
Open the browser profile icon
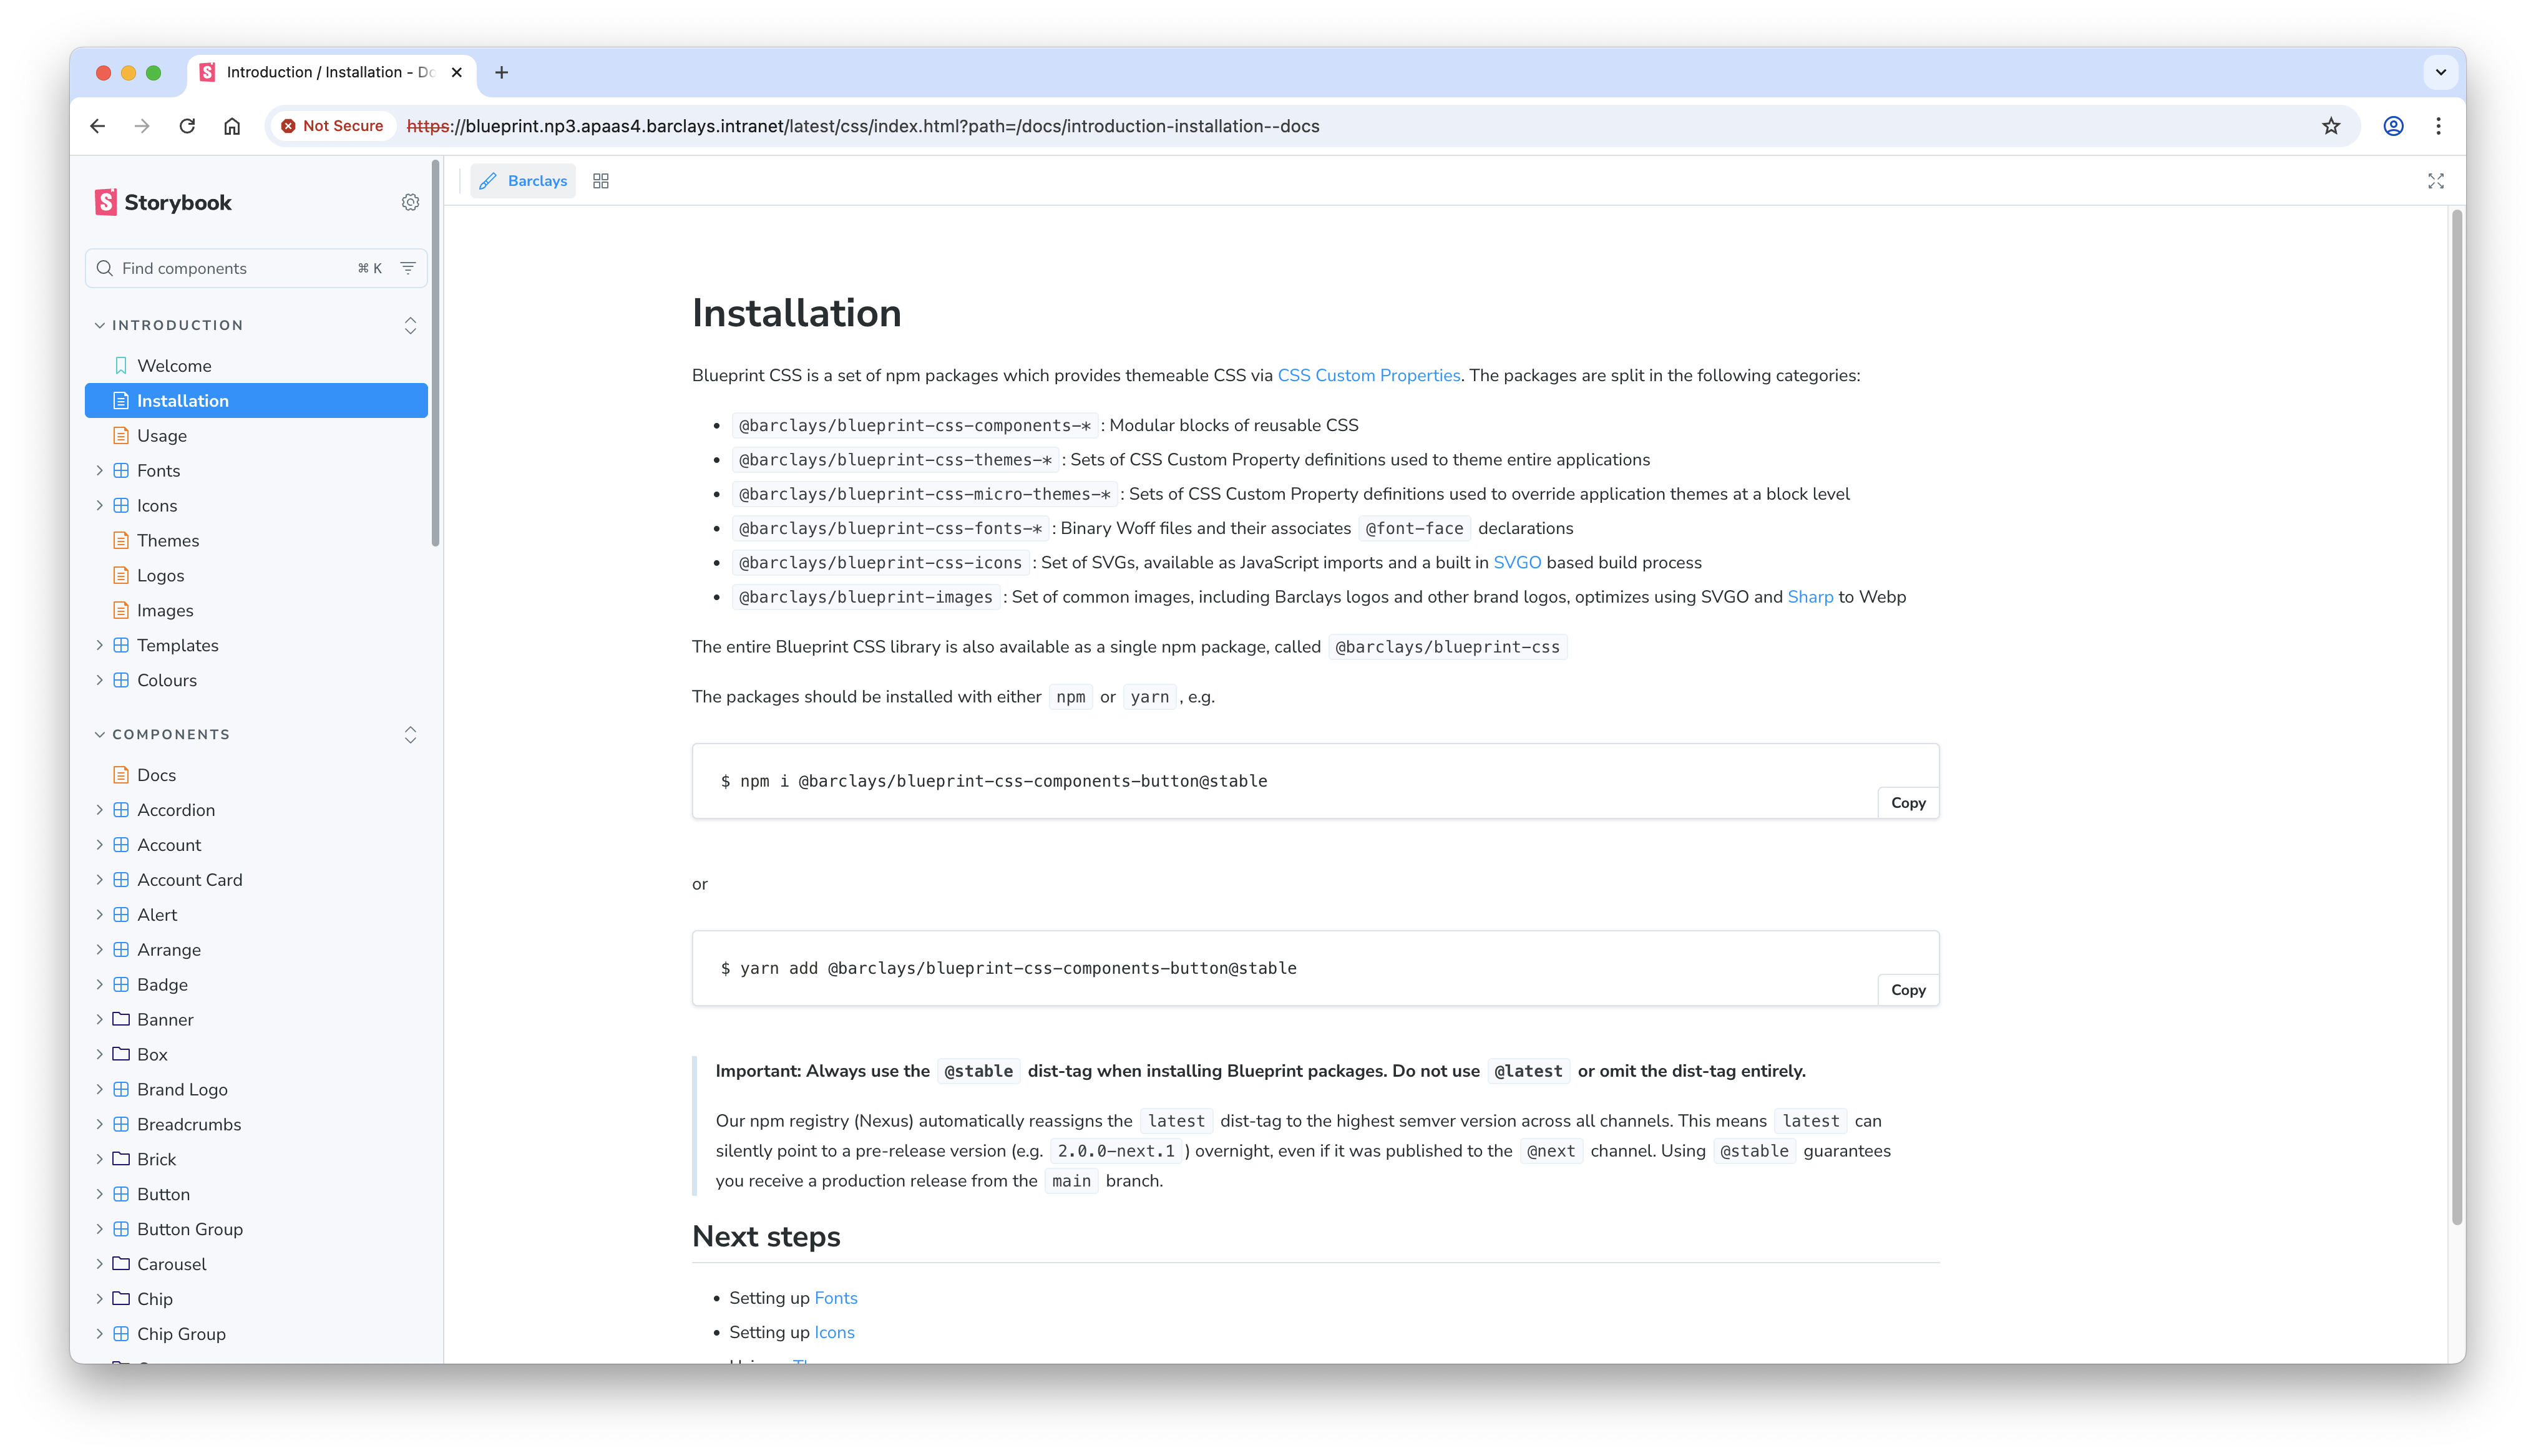(2393, 126)
